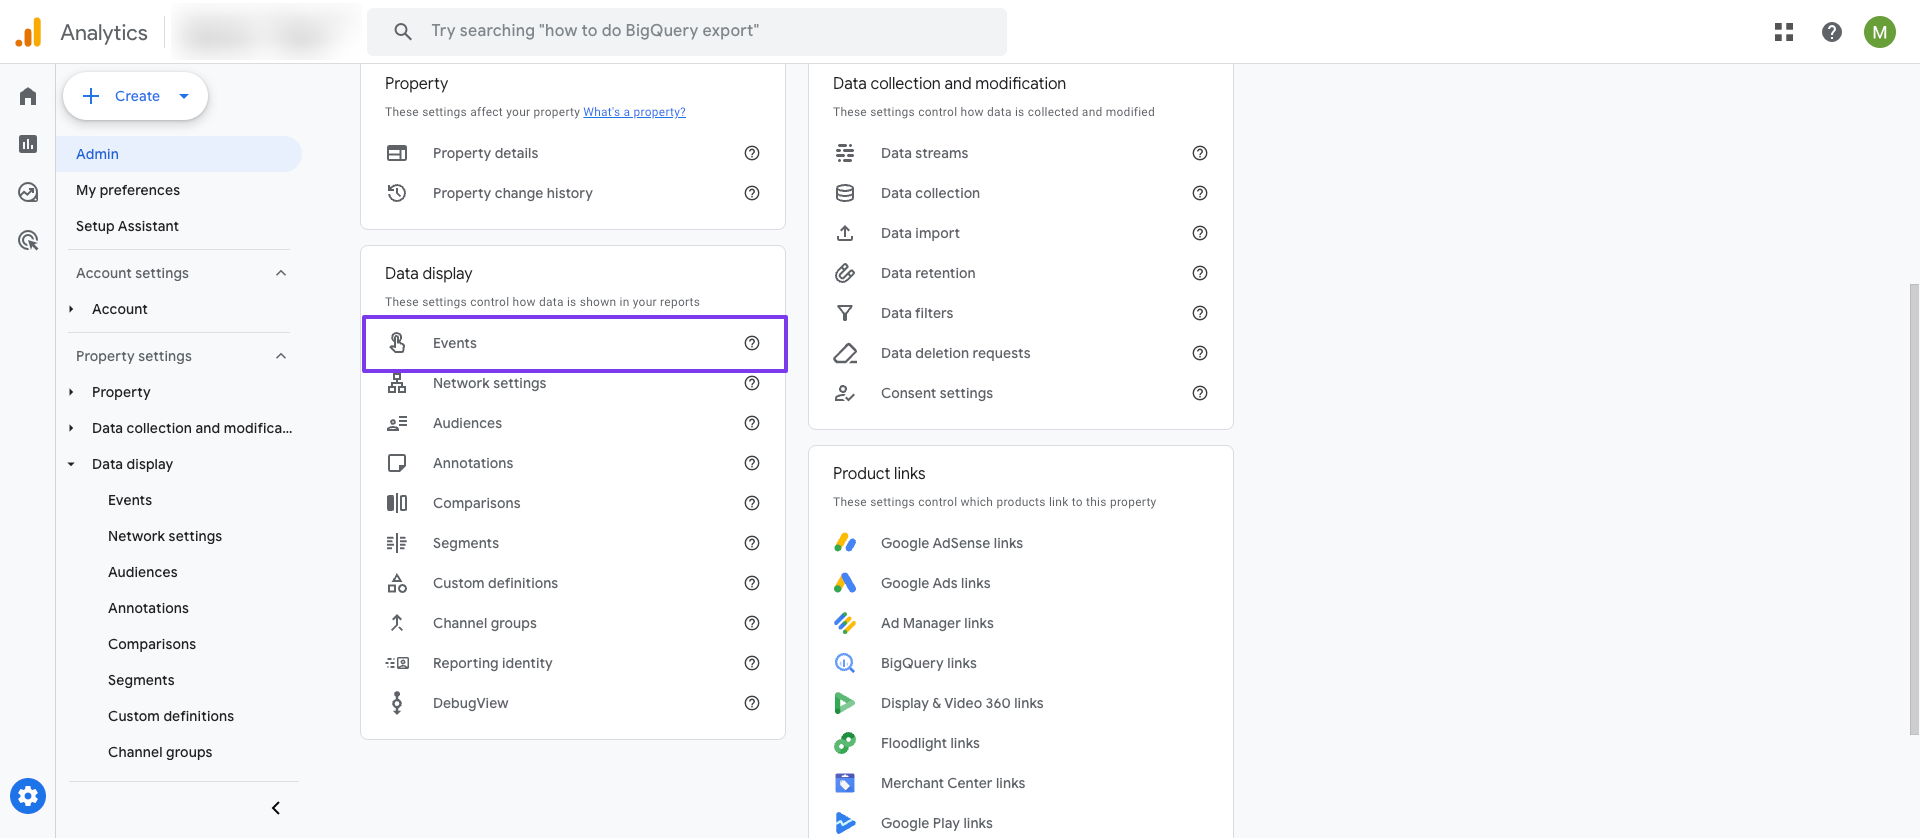
Task: Click the Admin gear icon
Action: pyautogui.click(x=28, y=796)
